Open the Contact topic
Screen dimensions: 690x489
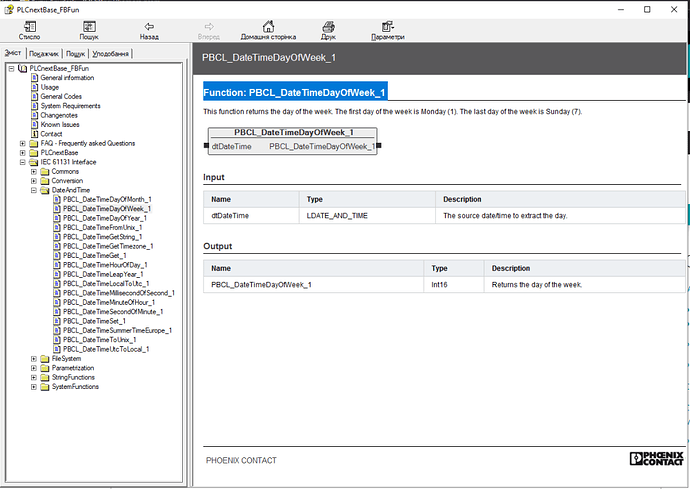pyautogui.click(x=51, y=134)
